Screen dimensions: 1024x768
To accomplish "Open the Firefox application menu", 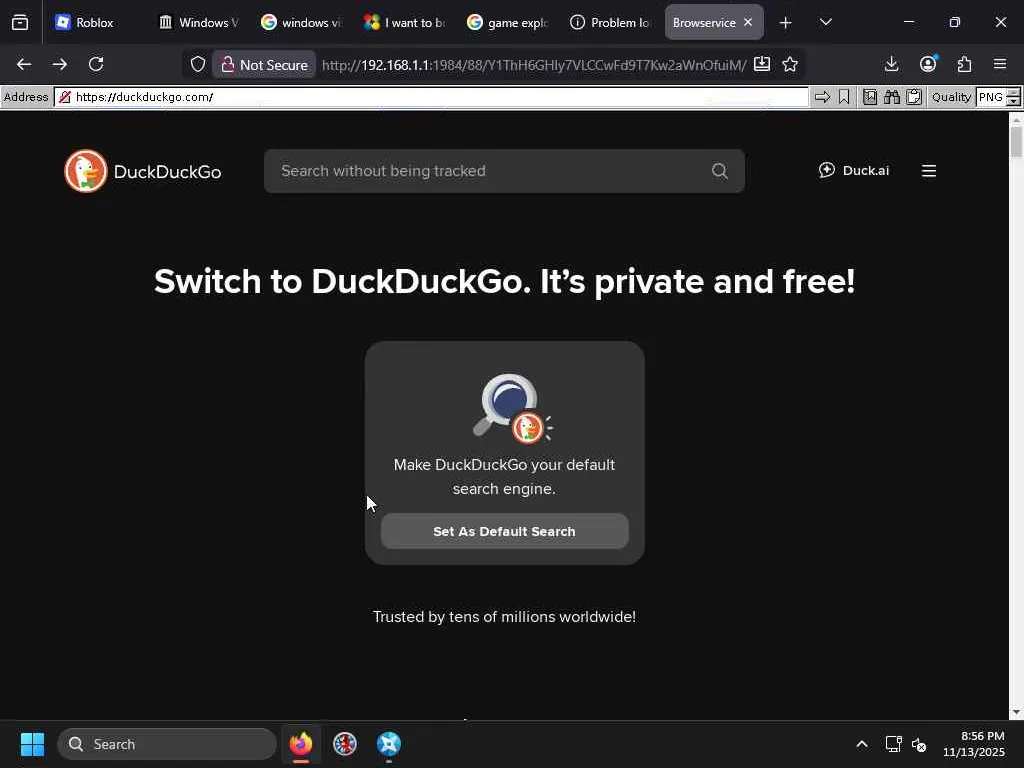I will coord(1000,64).
